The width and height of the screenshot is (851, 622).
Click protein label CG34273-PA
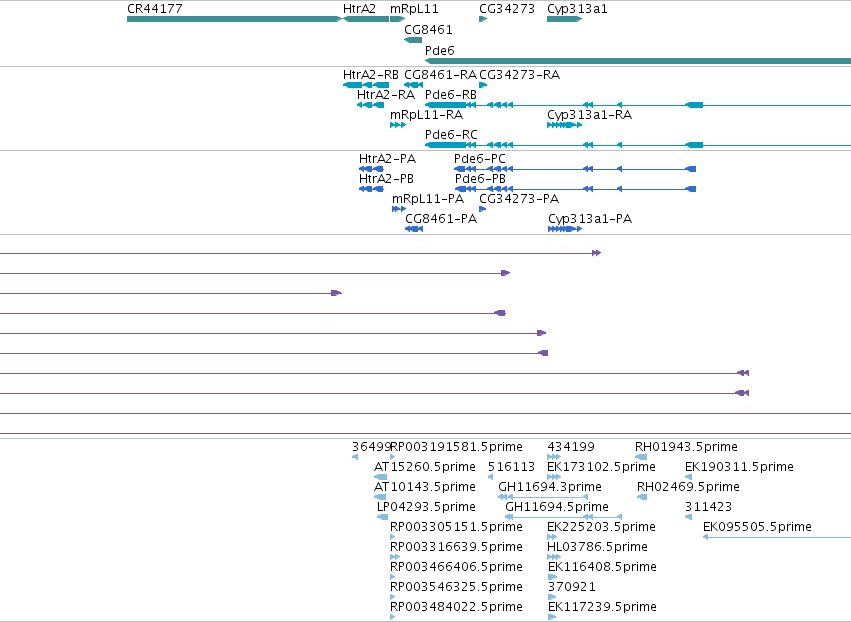(519, 199)
